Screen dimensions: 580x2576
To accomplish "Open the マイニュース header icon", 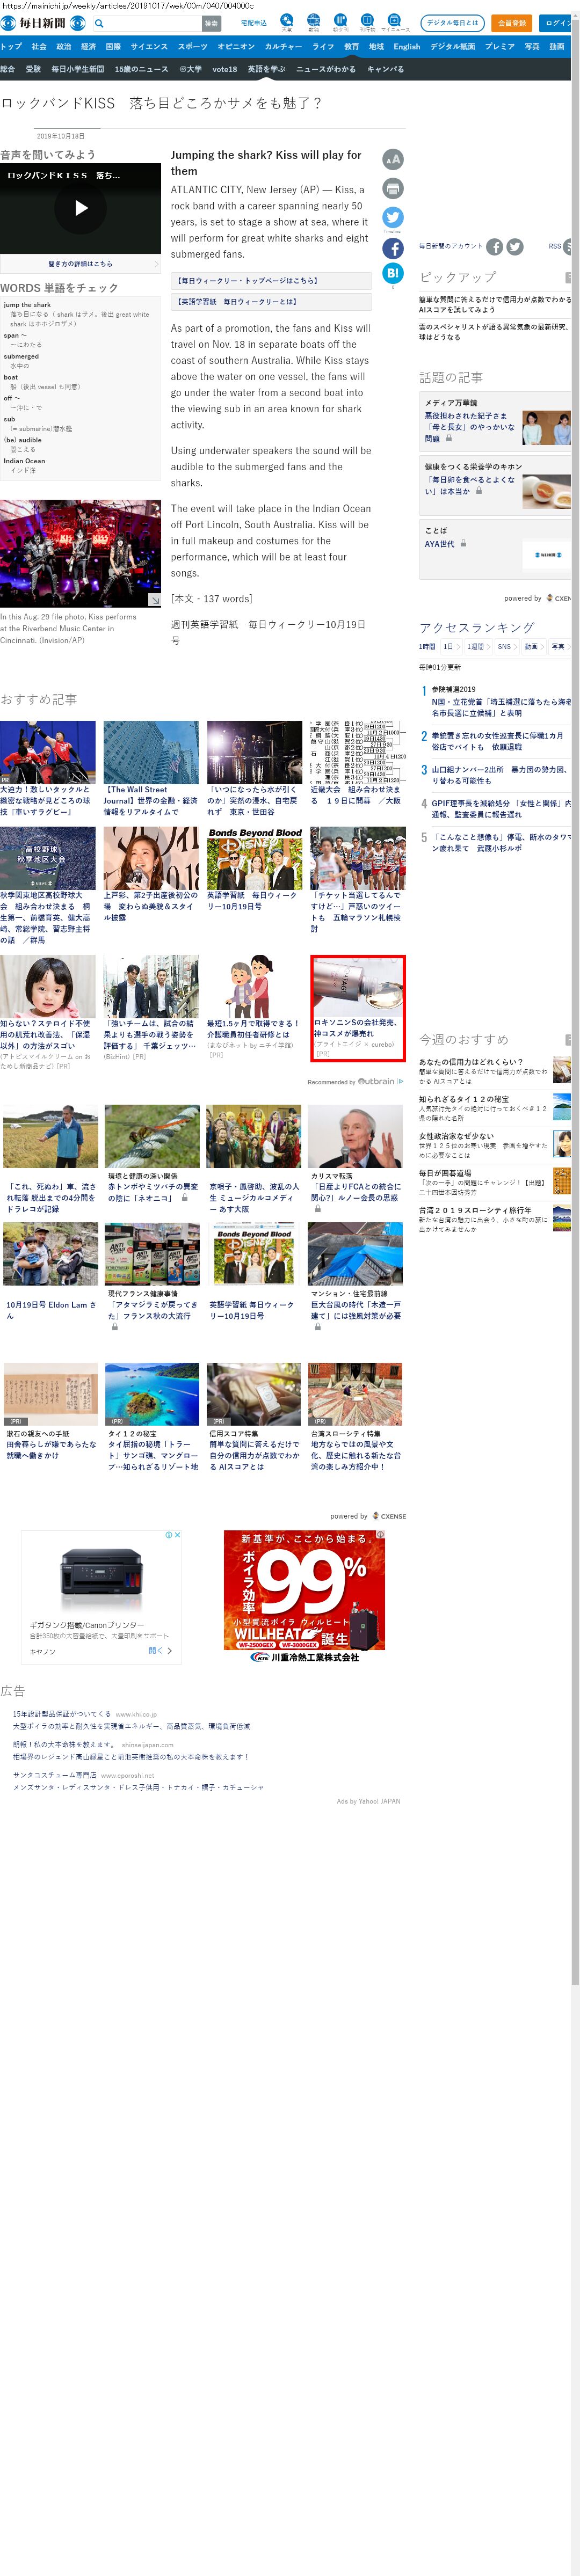I will point(395,22).
